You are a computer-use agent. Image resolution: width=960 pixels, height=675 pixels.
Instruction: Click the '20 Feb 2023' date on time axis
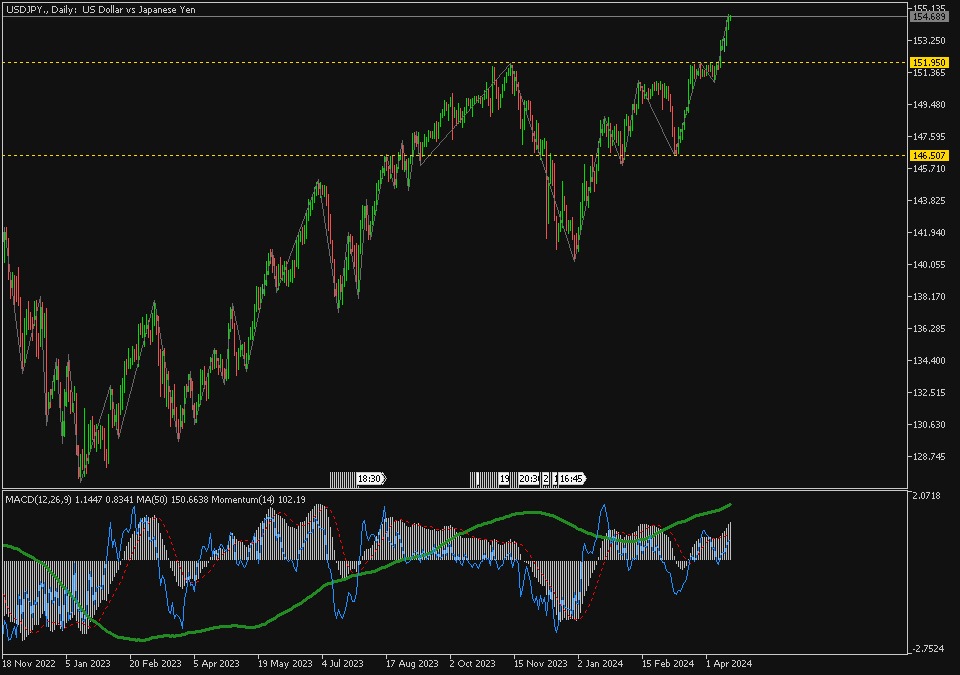(156, 663)
